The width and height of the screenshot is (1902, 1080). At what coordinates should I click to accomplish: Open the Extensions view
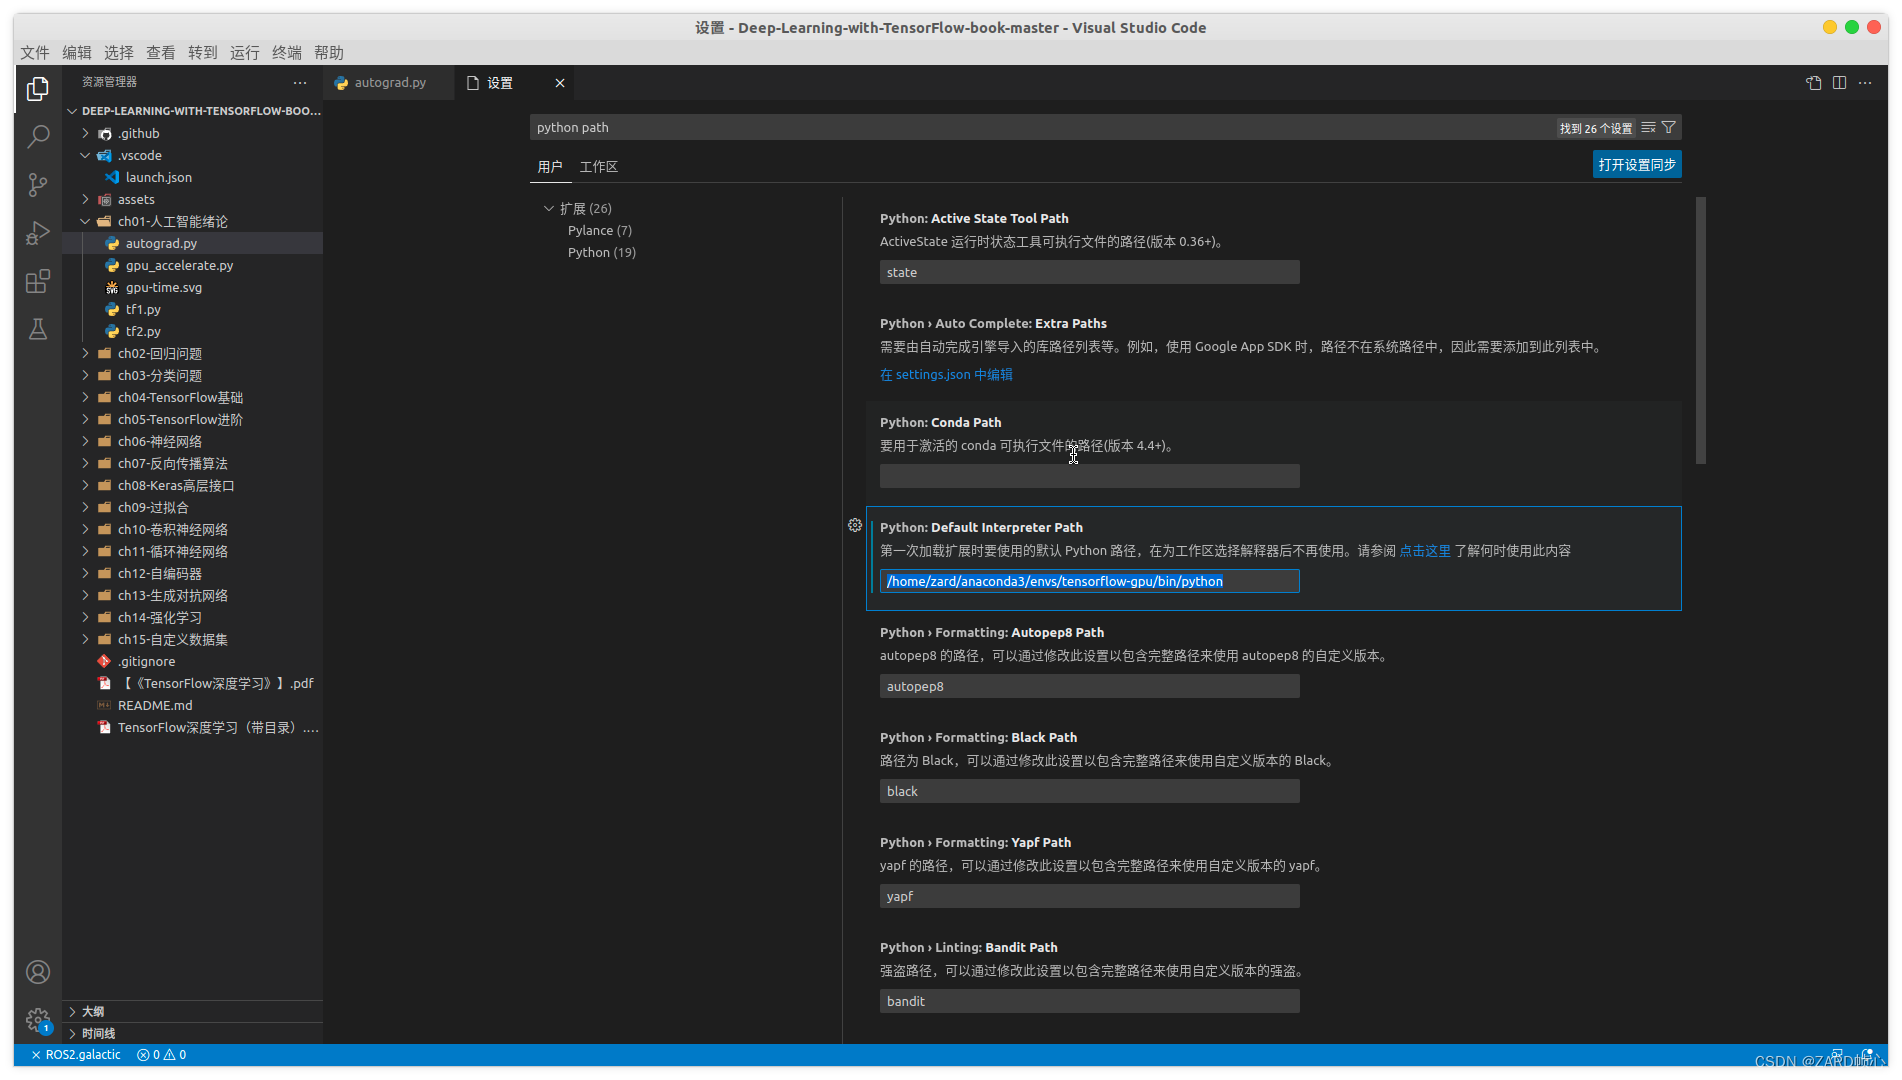(38, 282)
